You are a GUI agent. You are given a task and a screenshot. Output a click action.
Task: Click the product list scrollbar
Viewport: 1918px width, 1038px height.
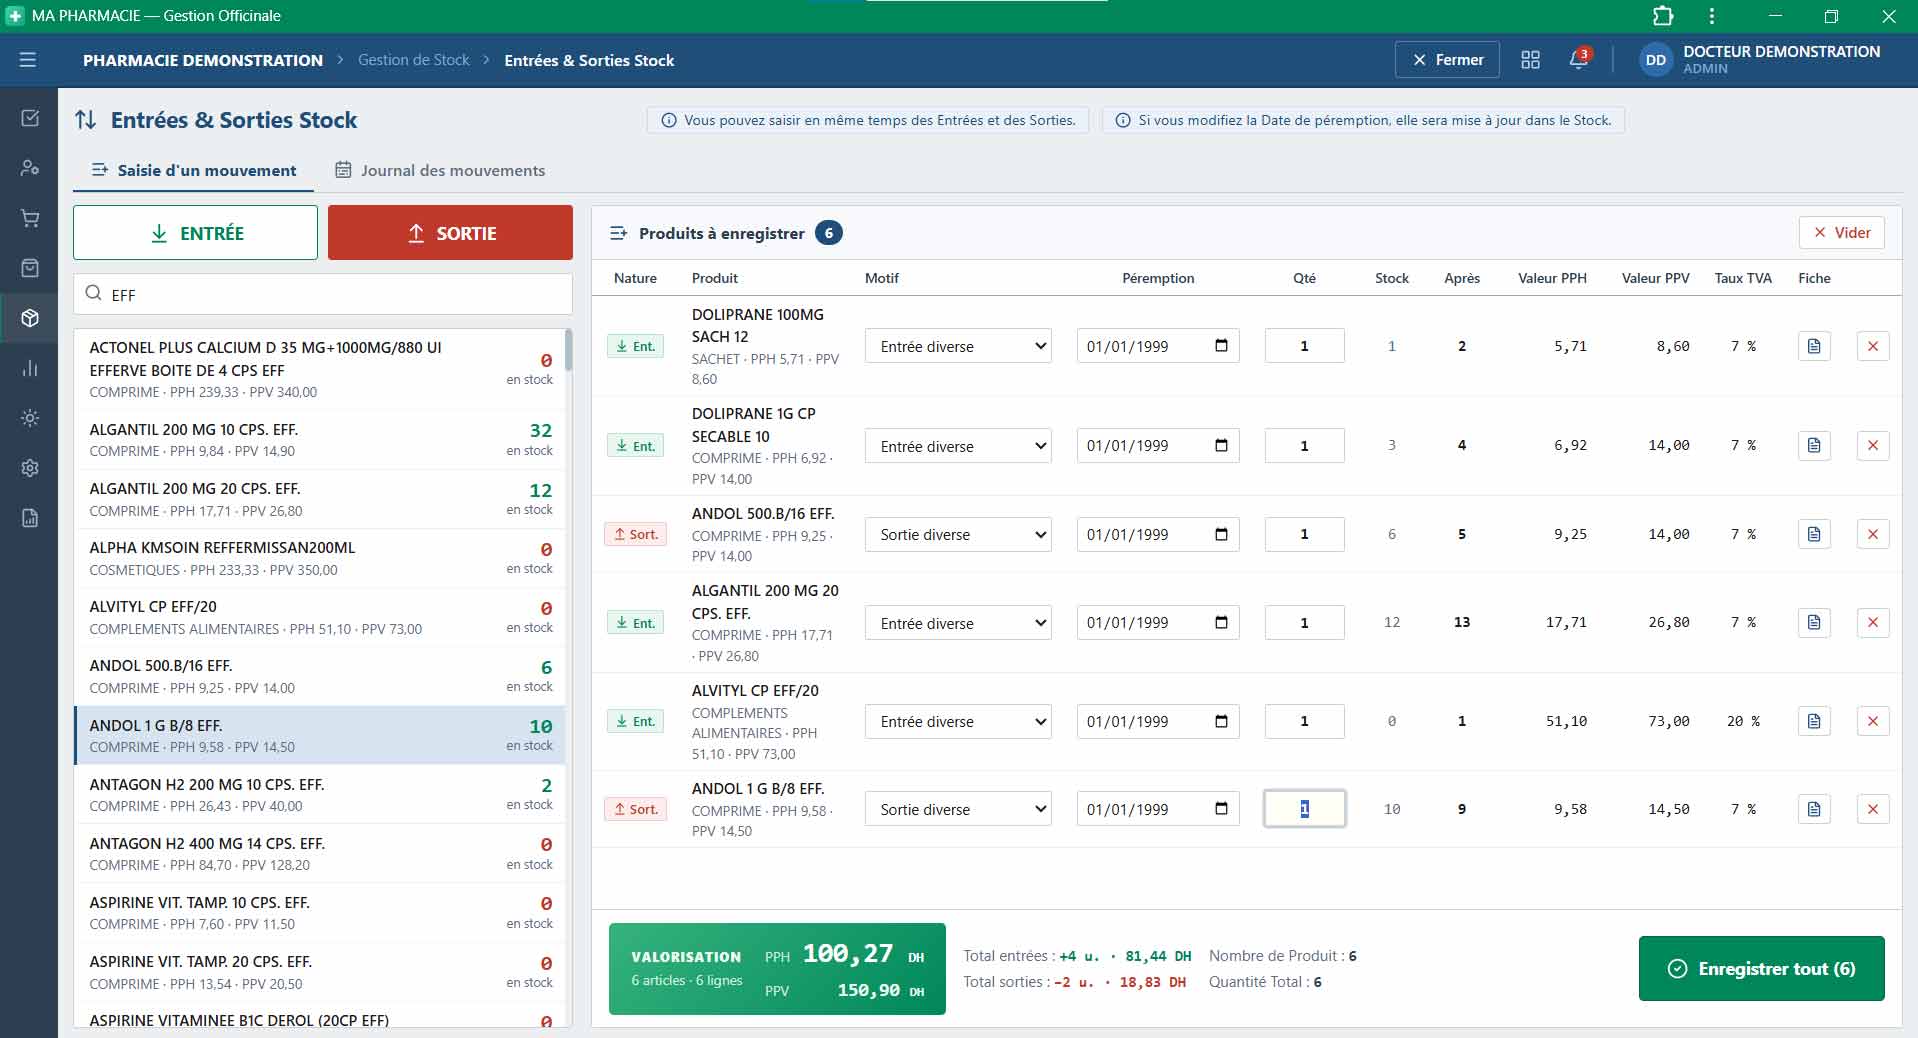click(x=568, y=350)
